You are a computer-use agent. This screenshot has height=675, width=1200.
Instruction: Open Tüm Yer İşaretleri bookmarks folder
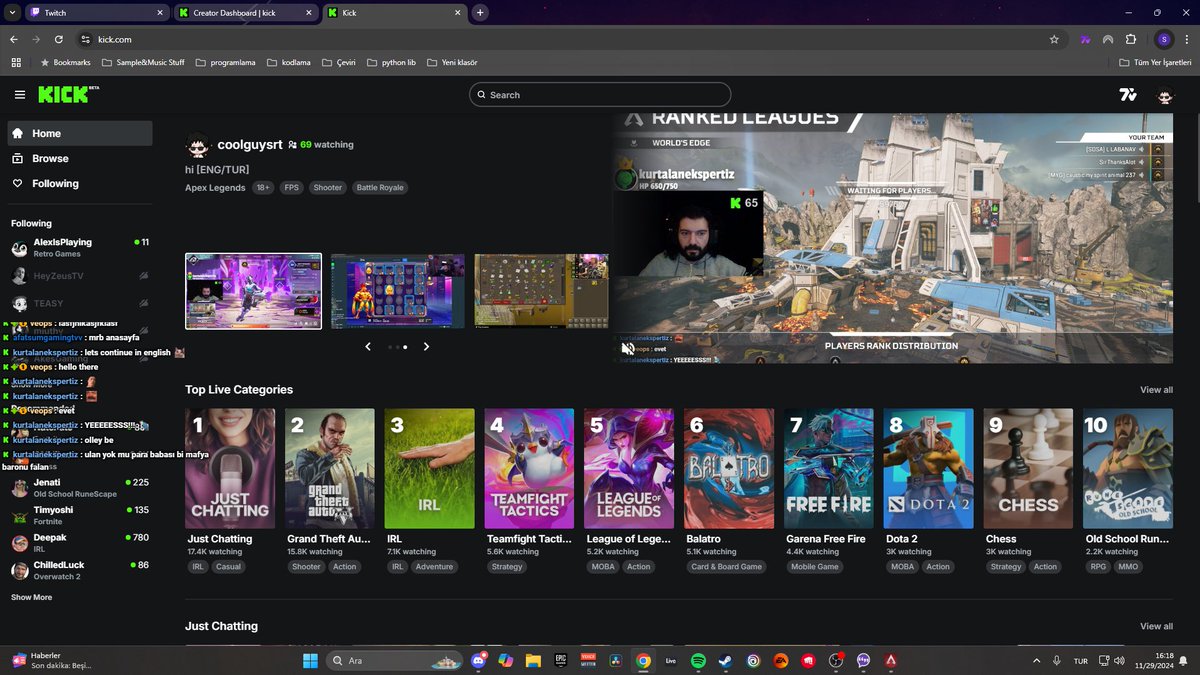pos(1155,62)
